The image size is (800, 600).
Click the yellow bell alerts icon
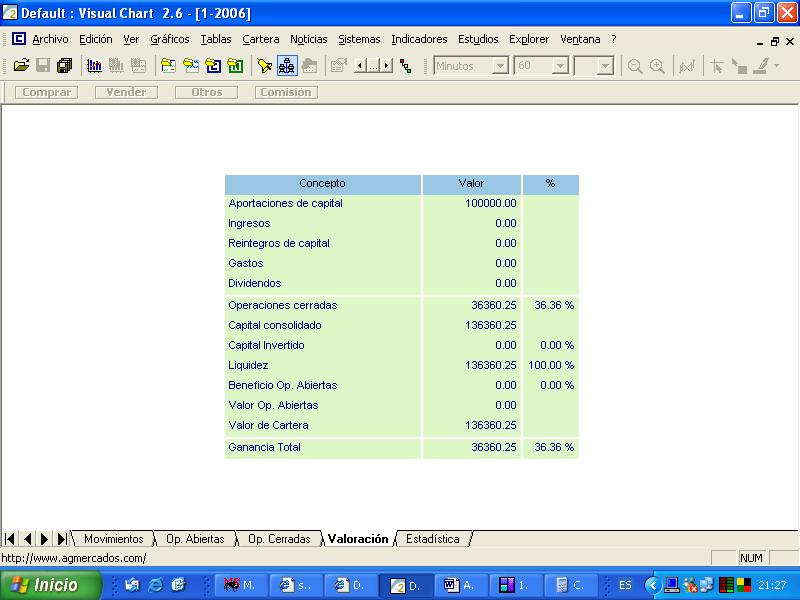point(265,66)
